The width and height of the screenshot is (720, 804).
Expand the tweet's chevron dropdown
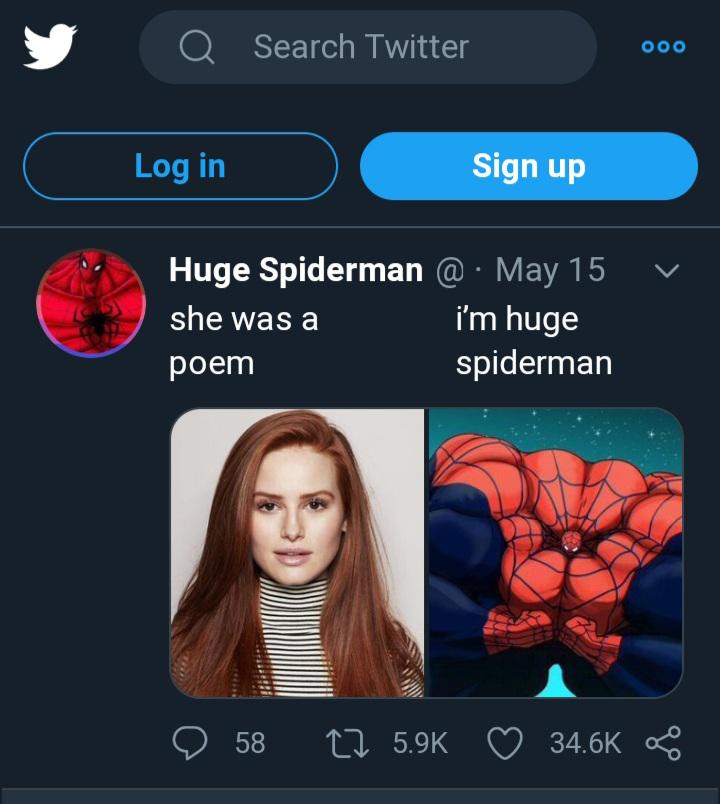tap(665, 271)
